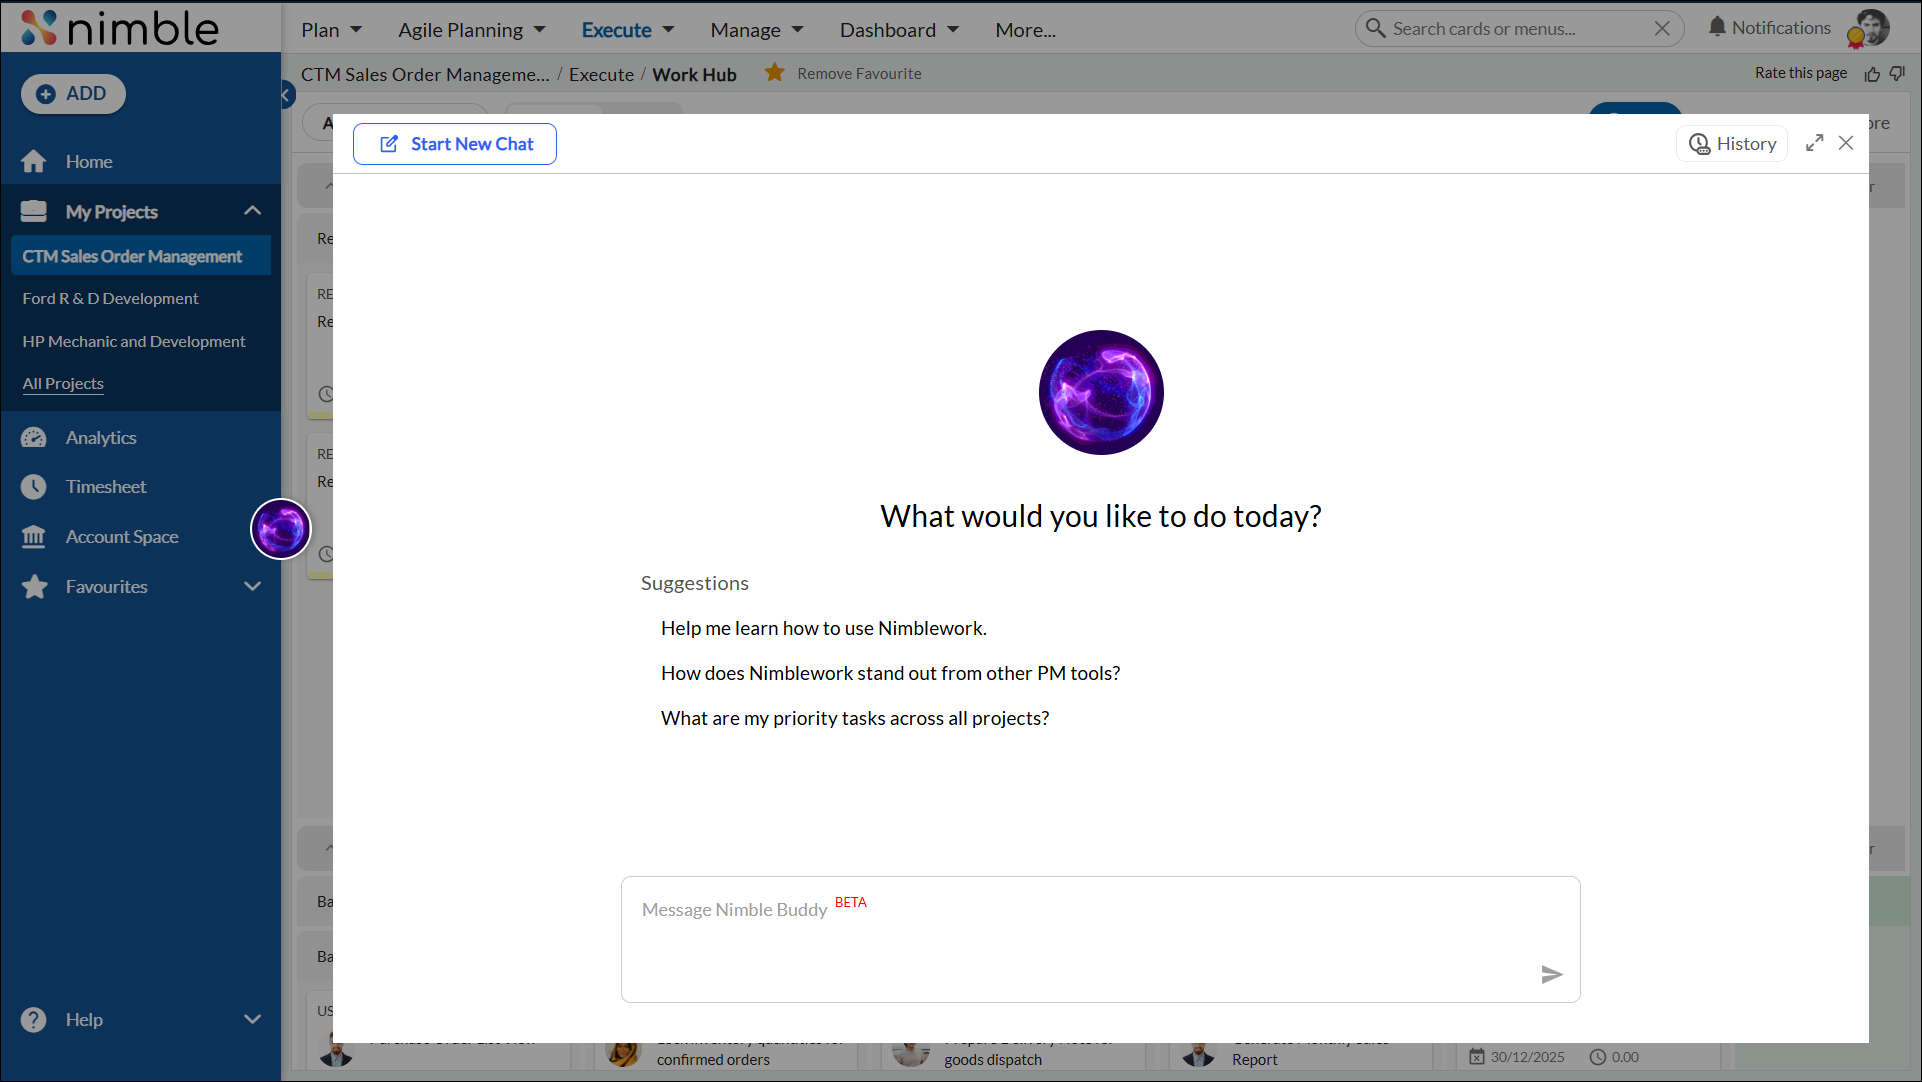The image size is (1922, 1082).
Task: Click the Rate this page text
Action: 1800,73
